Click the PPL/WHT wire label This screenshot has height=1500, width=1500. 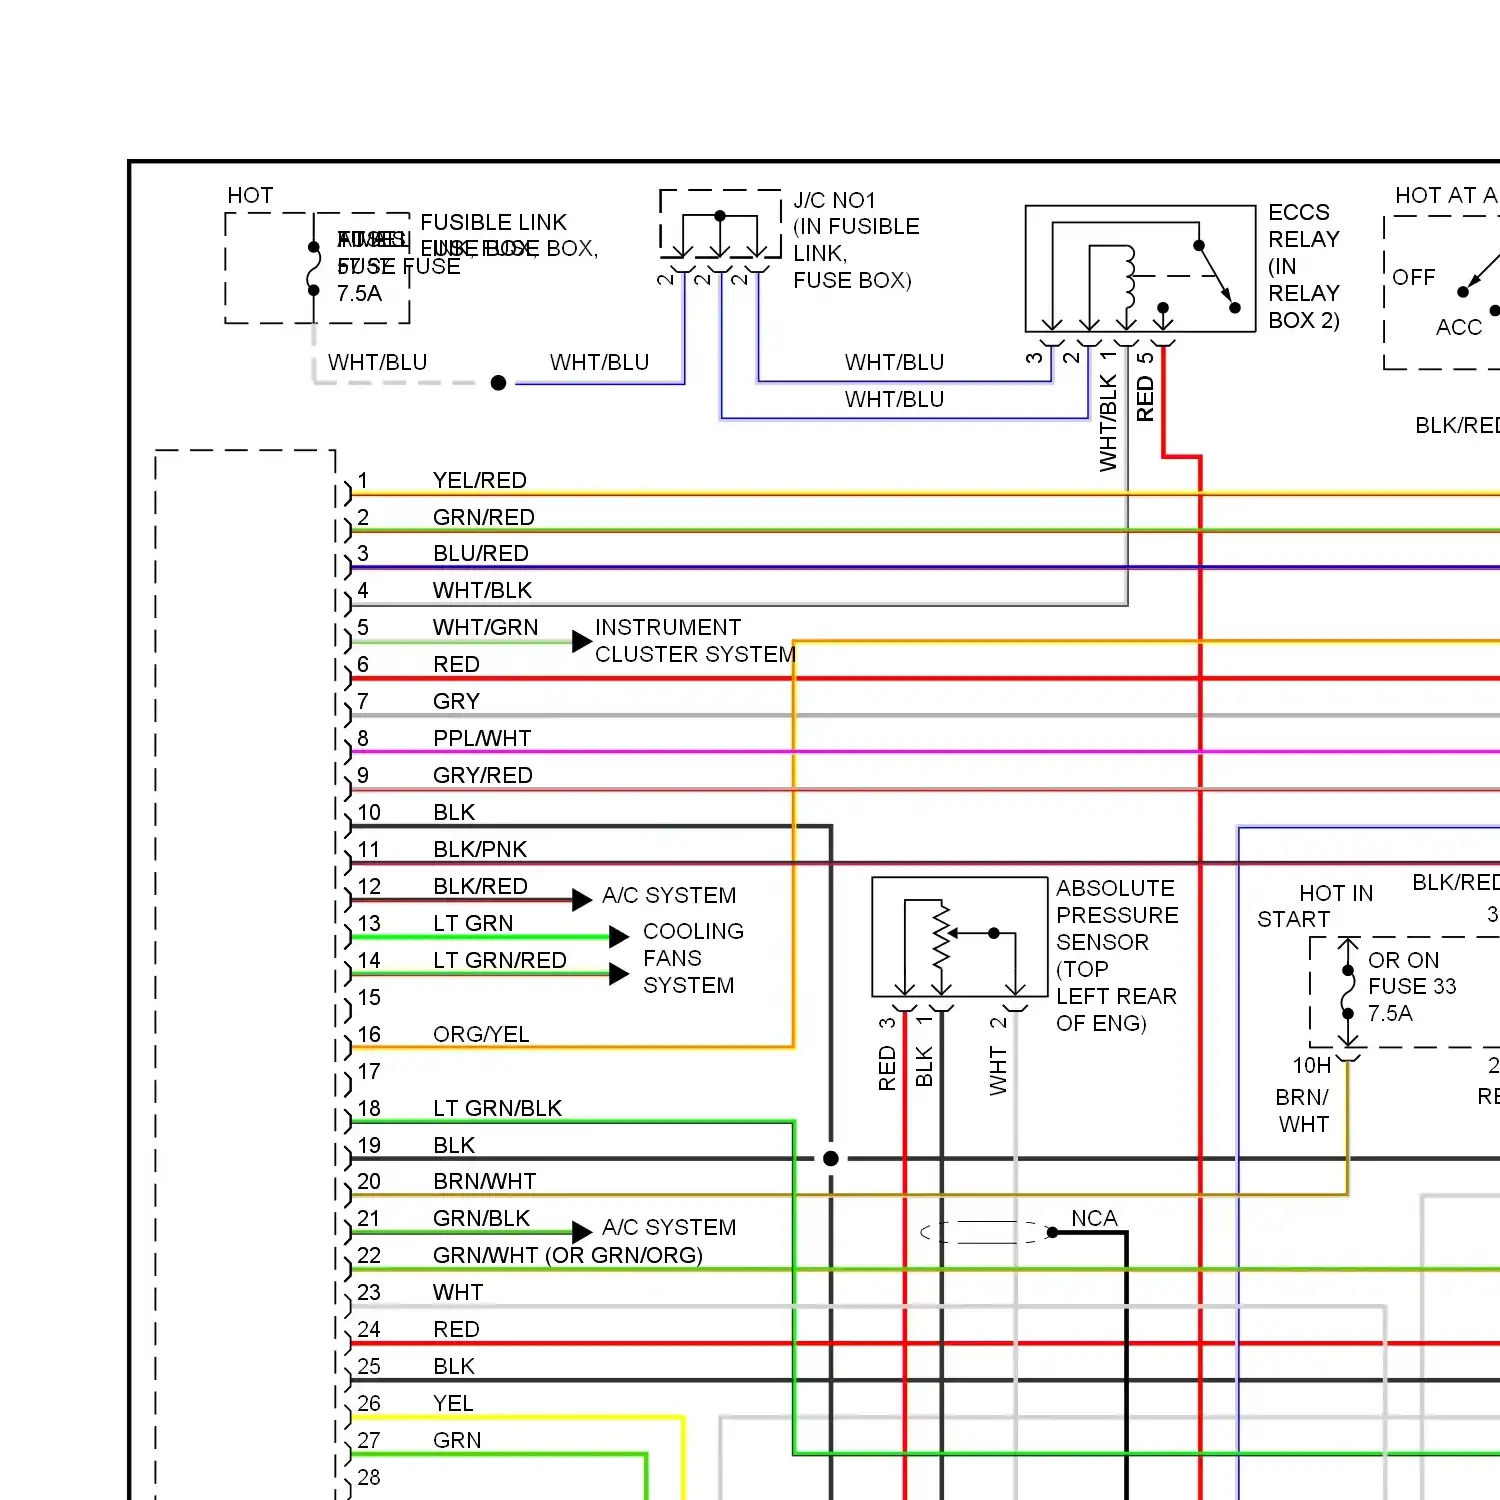482,738
